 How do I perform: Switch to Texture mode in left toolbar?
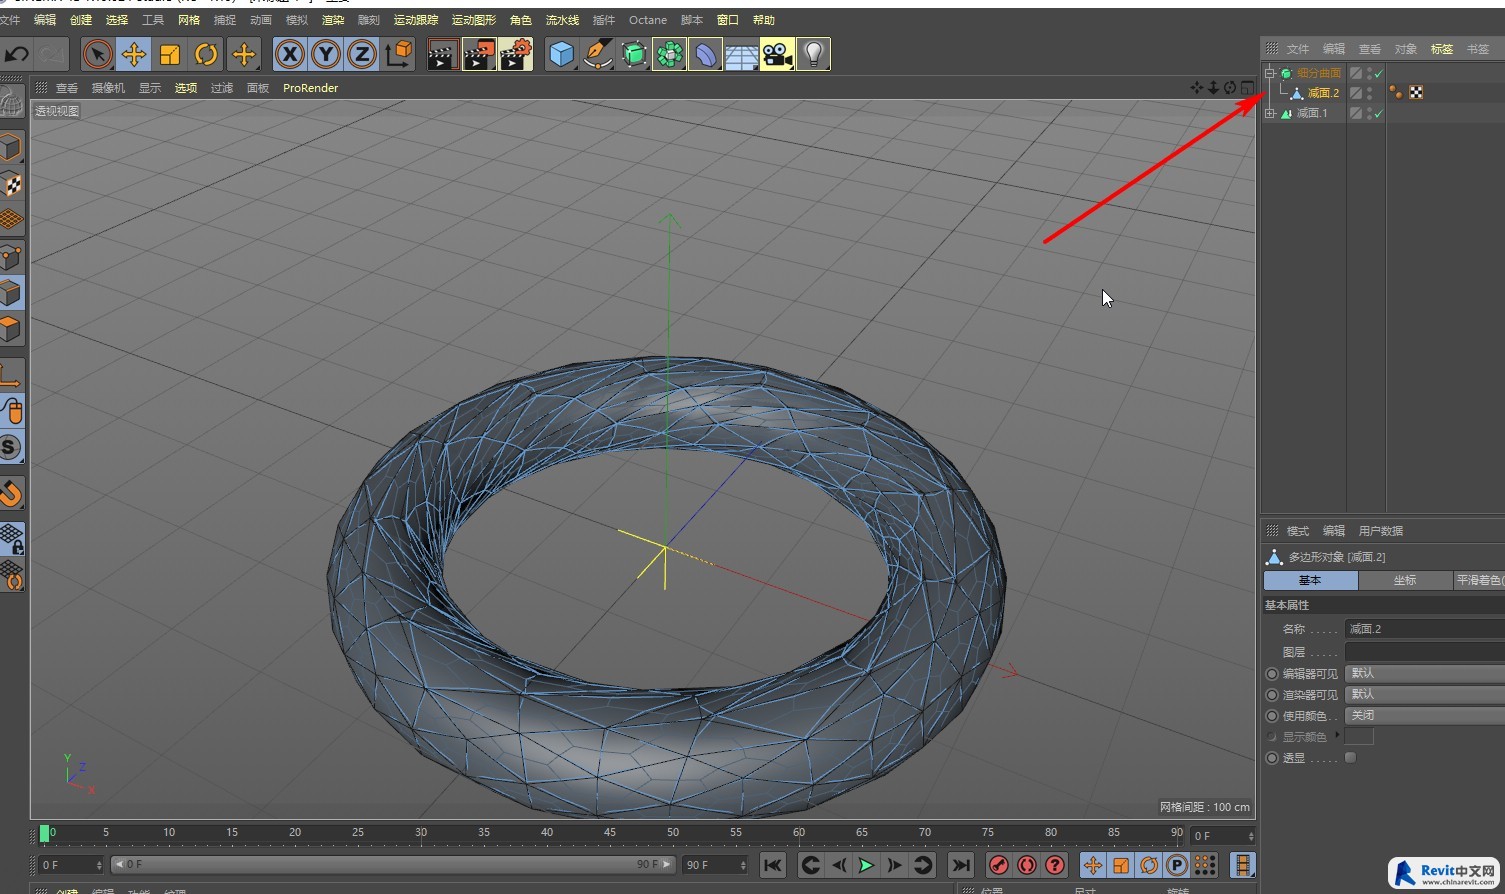point(11,184)
